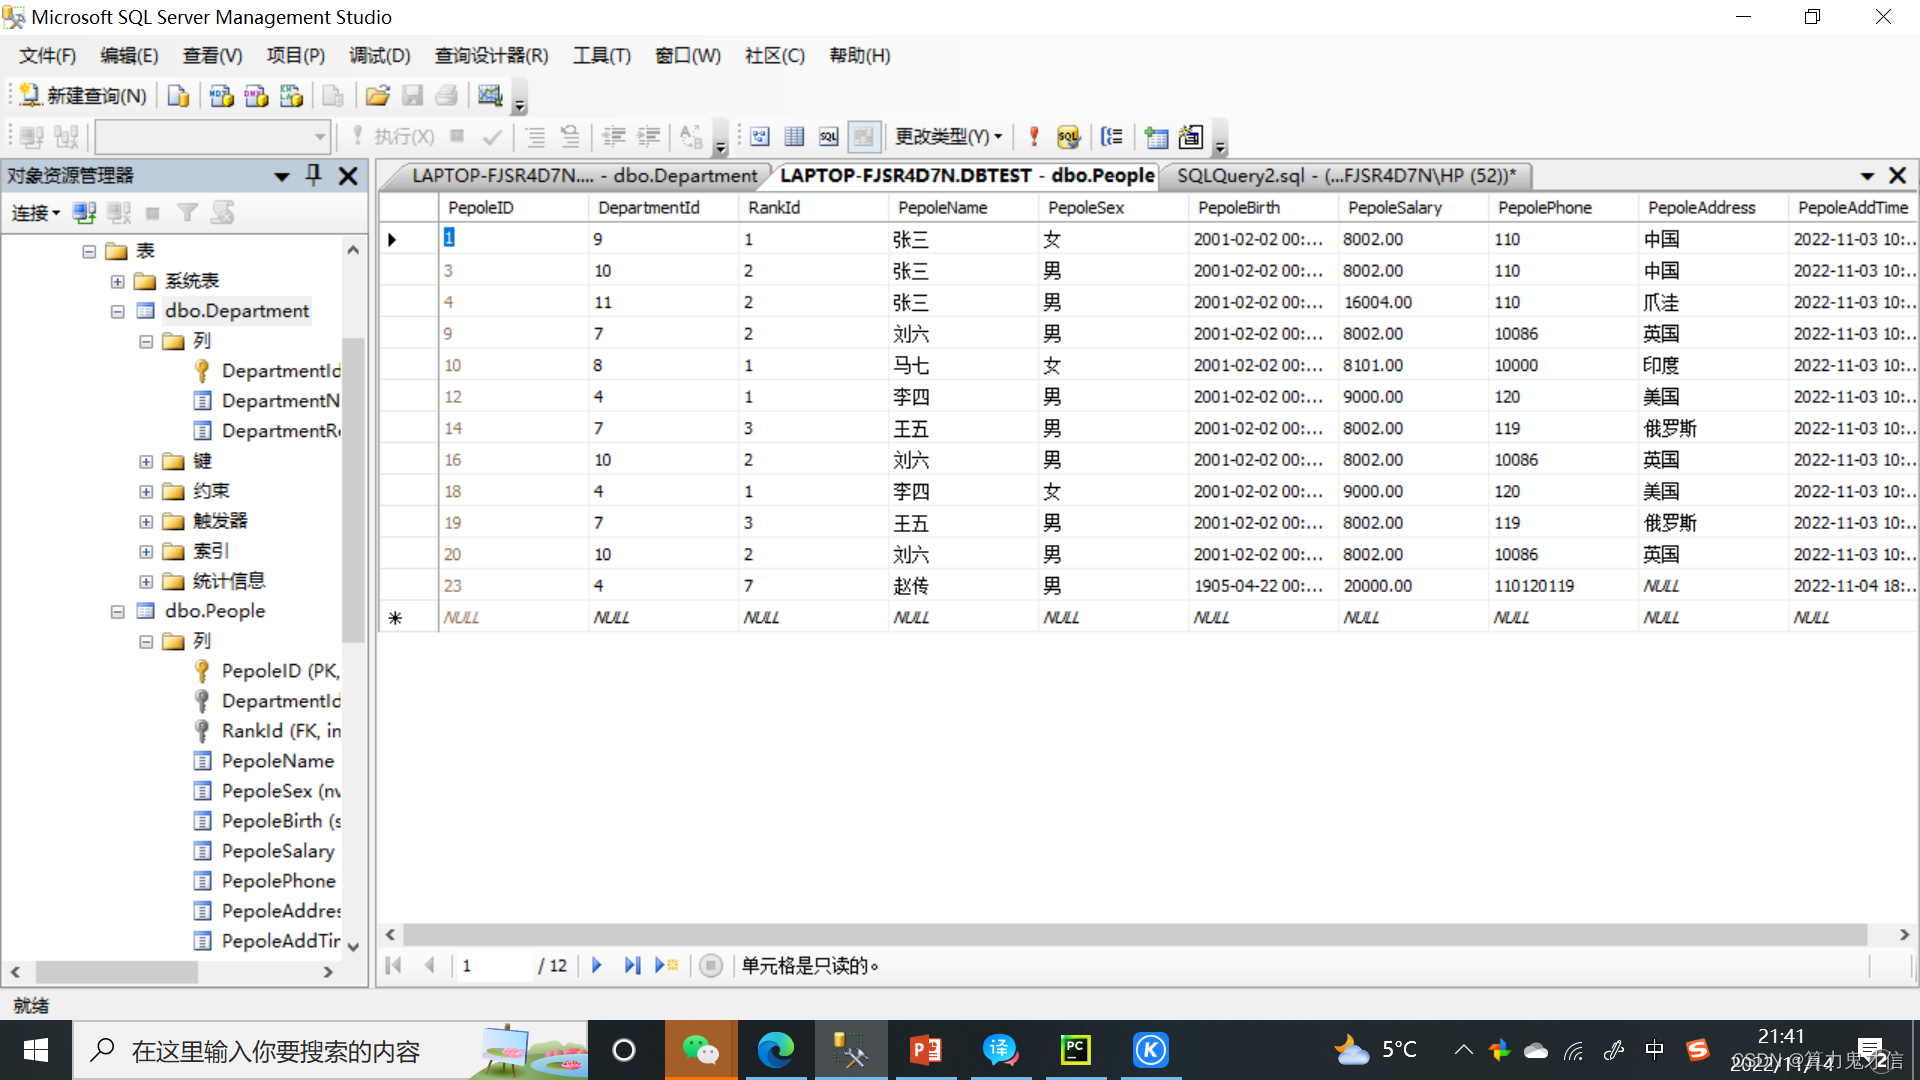Close the Object Explorer panel
This screenshot has width=1920, height=1080.
[x=348, y=176]
